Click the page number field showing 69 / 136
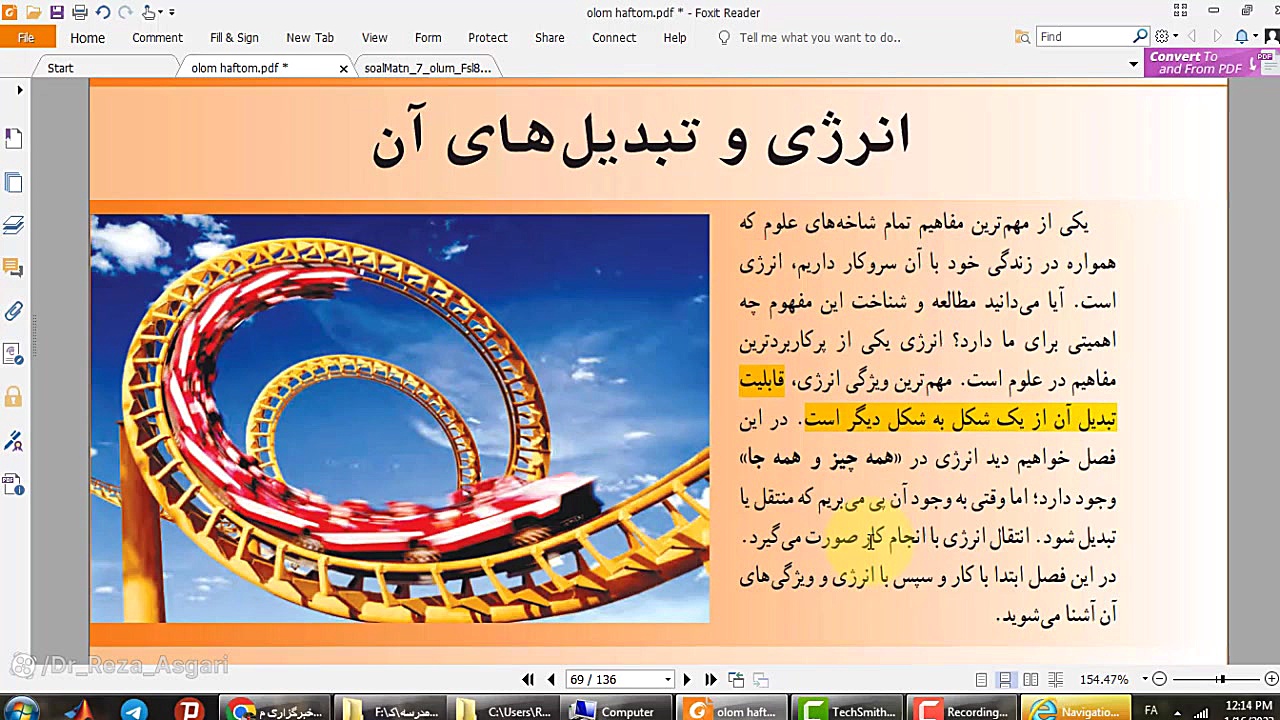The image size is (1280, 720). tap(612, 679)
